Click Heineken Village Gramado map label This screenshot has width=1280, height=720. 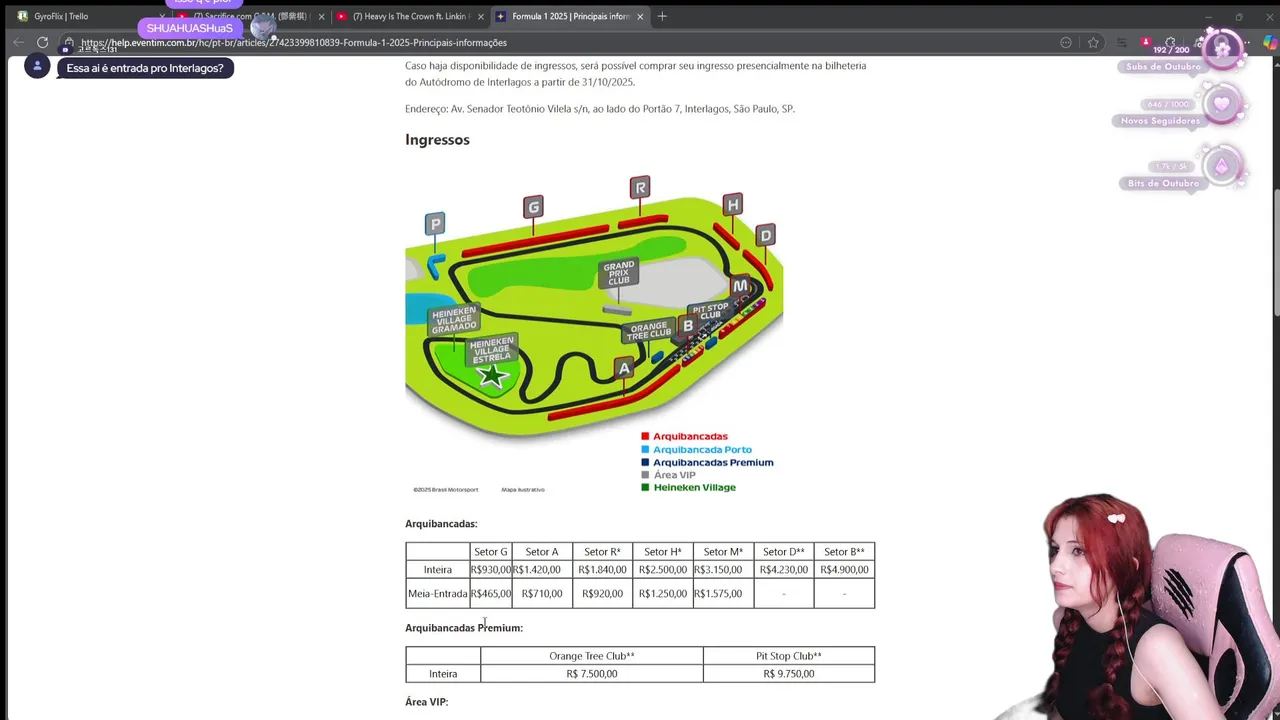click(x=454, y=320)
